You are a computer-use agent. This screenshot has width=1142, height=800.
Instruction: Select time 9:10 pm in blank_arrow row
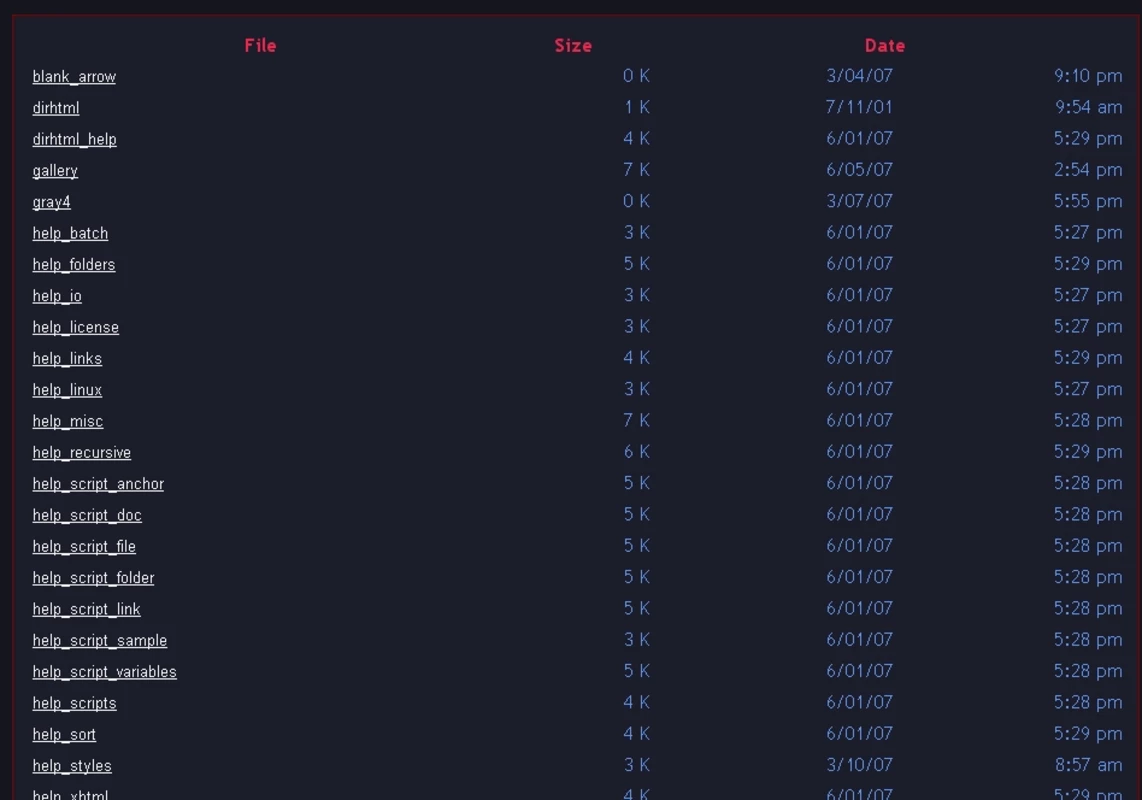[x=1088, y=76]
